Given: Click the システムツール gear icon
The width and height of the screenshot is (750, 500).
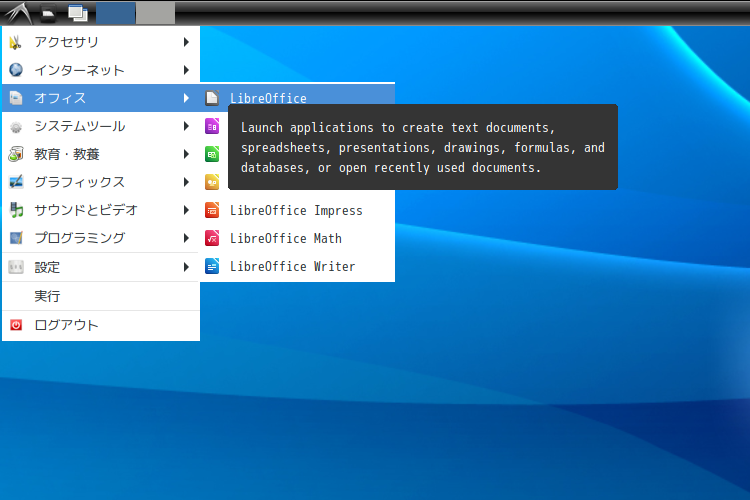Looking at the screenshot, I should (16, 126).
